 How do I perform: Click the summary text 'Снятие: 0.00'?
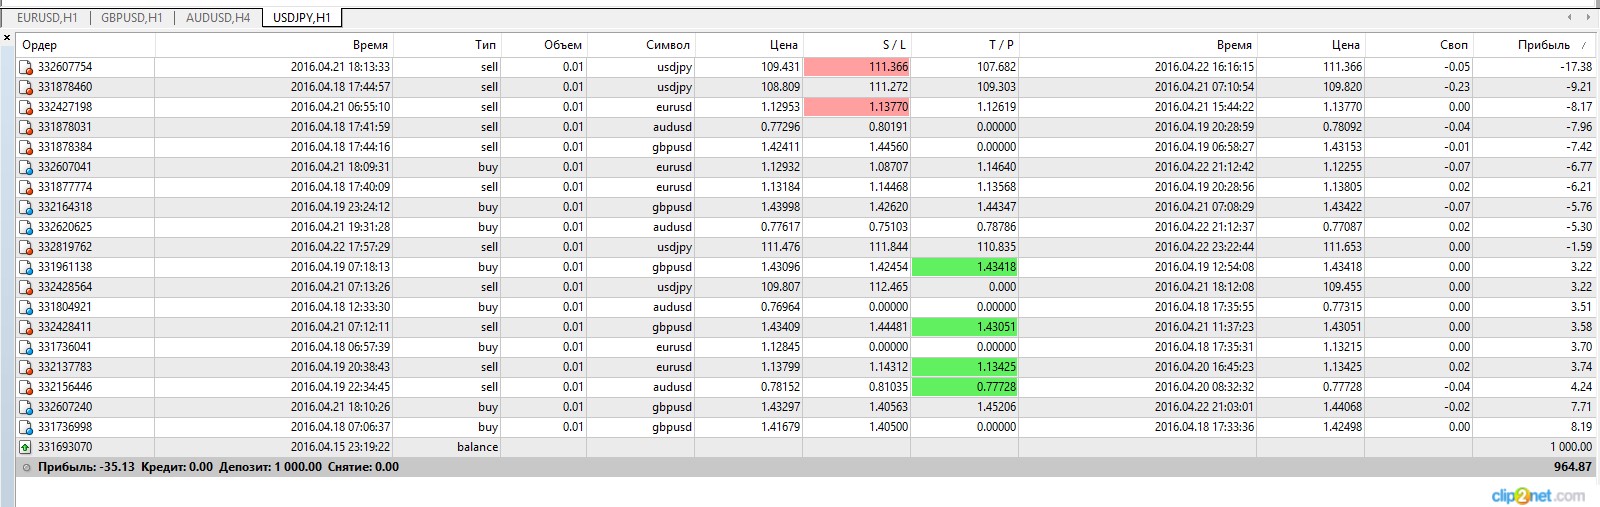pyautogui.click(x=363, y=467)
